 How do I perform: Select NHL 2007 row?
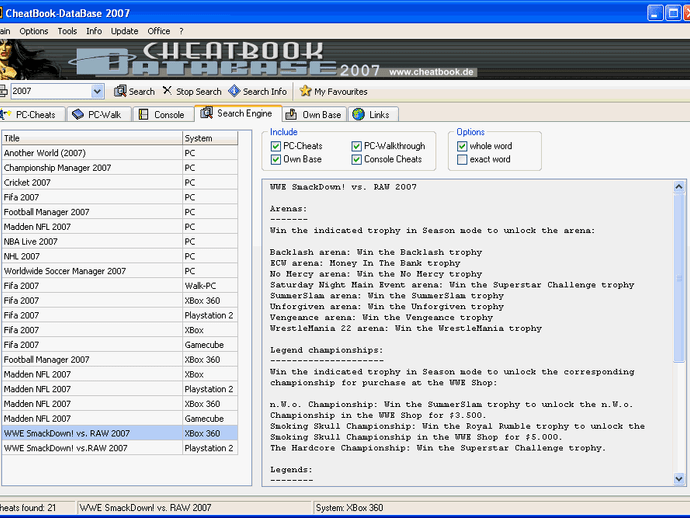click(120, 256)
